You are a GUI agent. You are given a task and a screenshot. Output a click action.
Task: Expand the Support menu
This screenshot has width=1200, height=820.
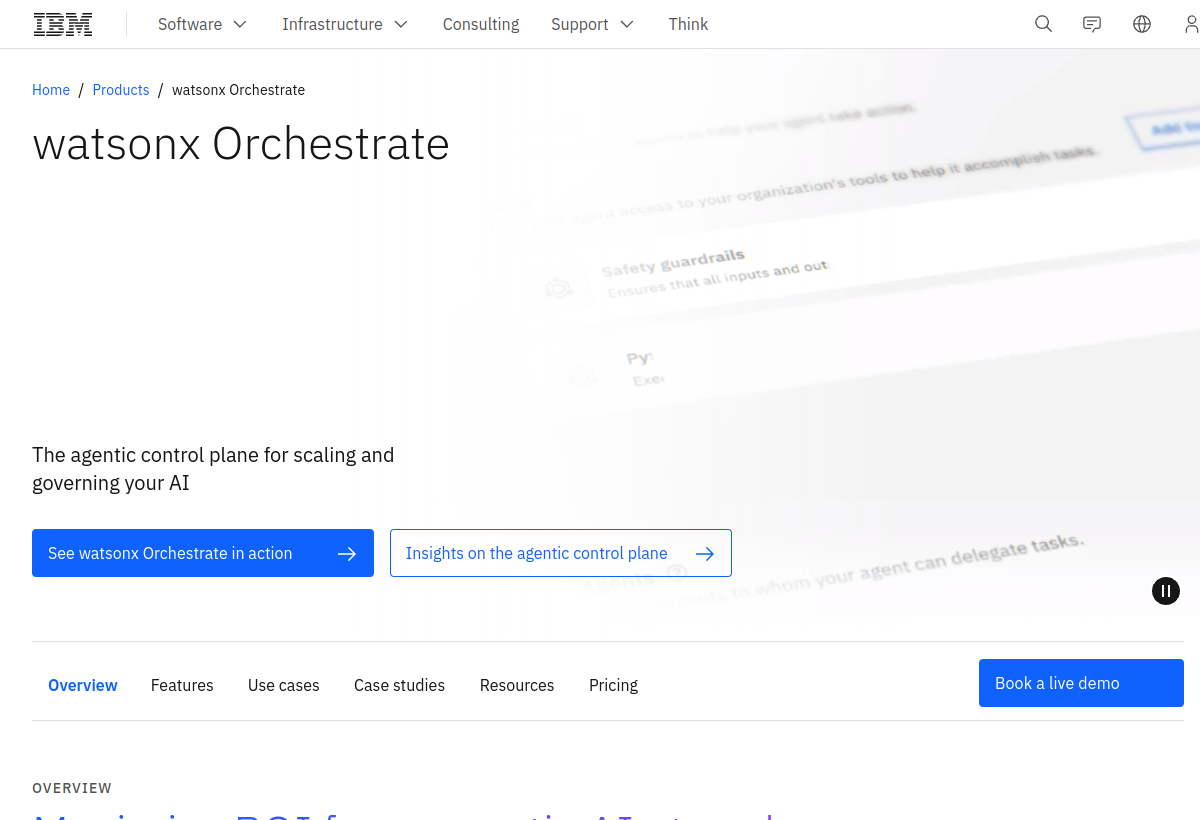click(x=592, y=24)
